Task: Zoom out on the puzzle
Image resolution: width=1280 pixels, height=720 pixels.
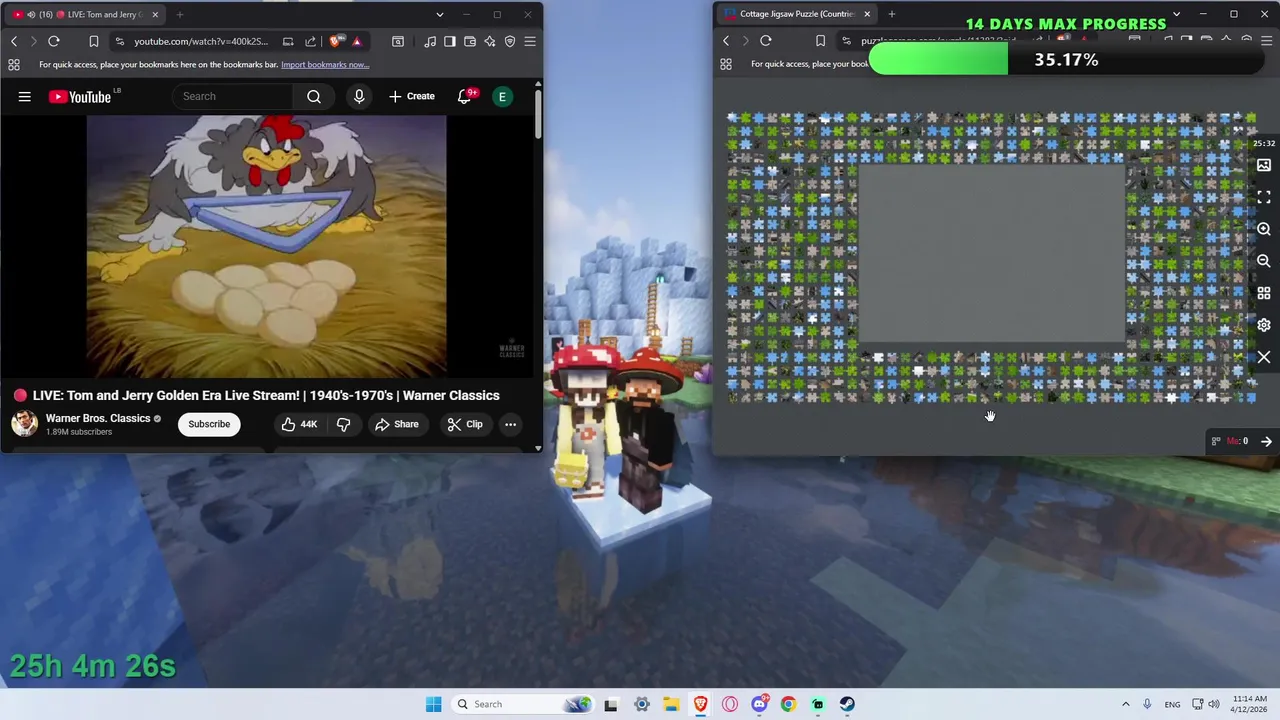Action: click(1264, 261)
